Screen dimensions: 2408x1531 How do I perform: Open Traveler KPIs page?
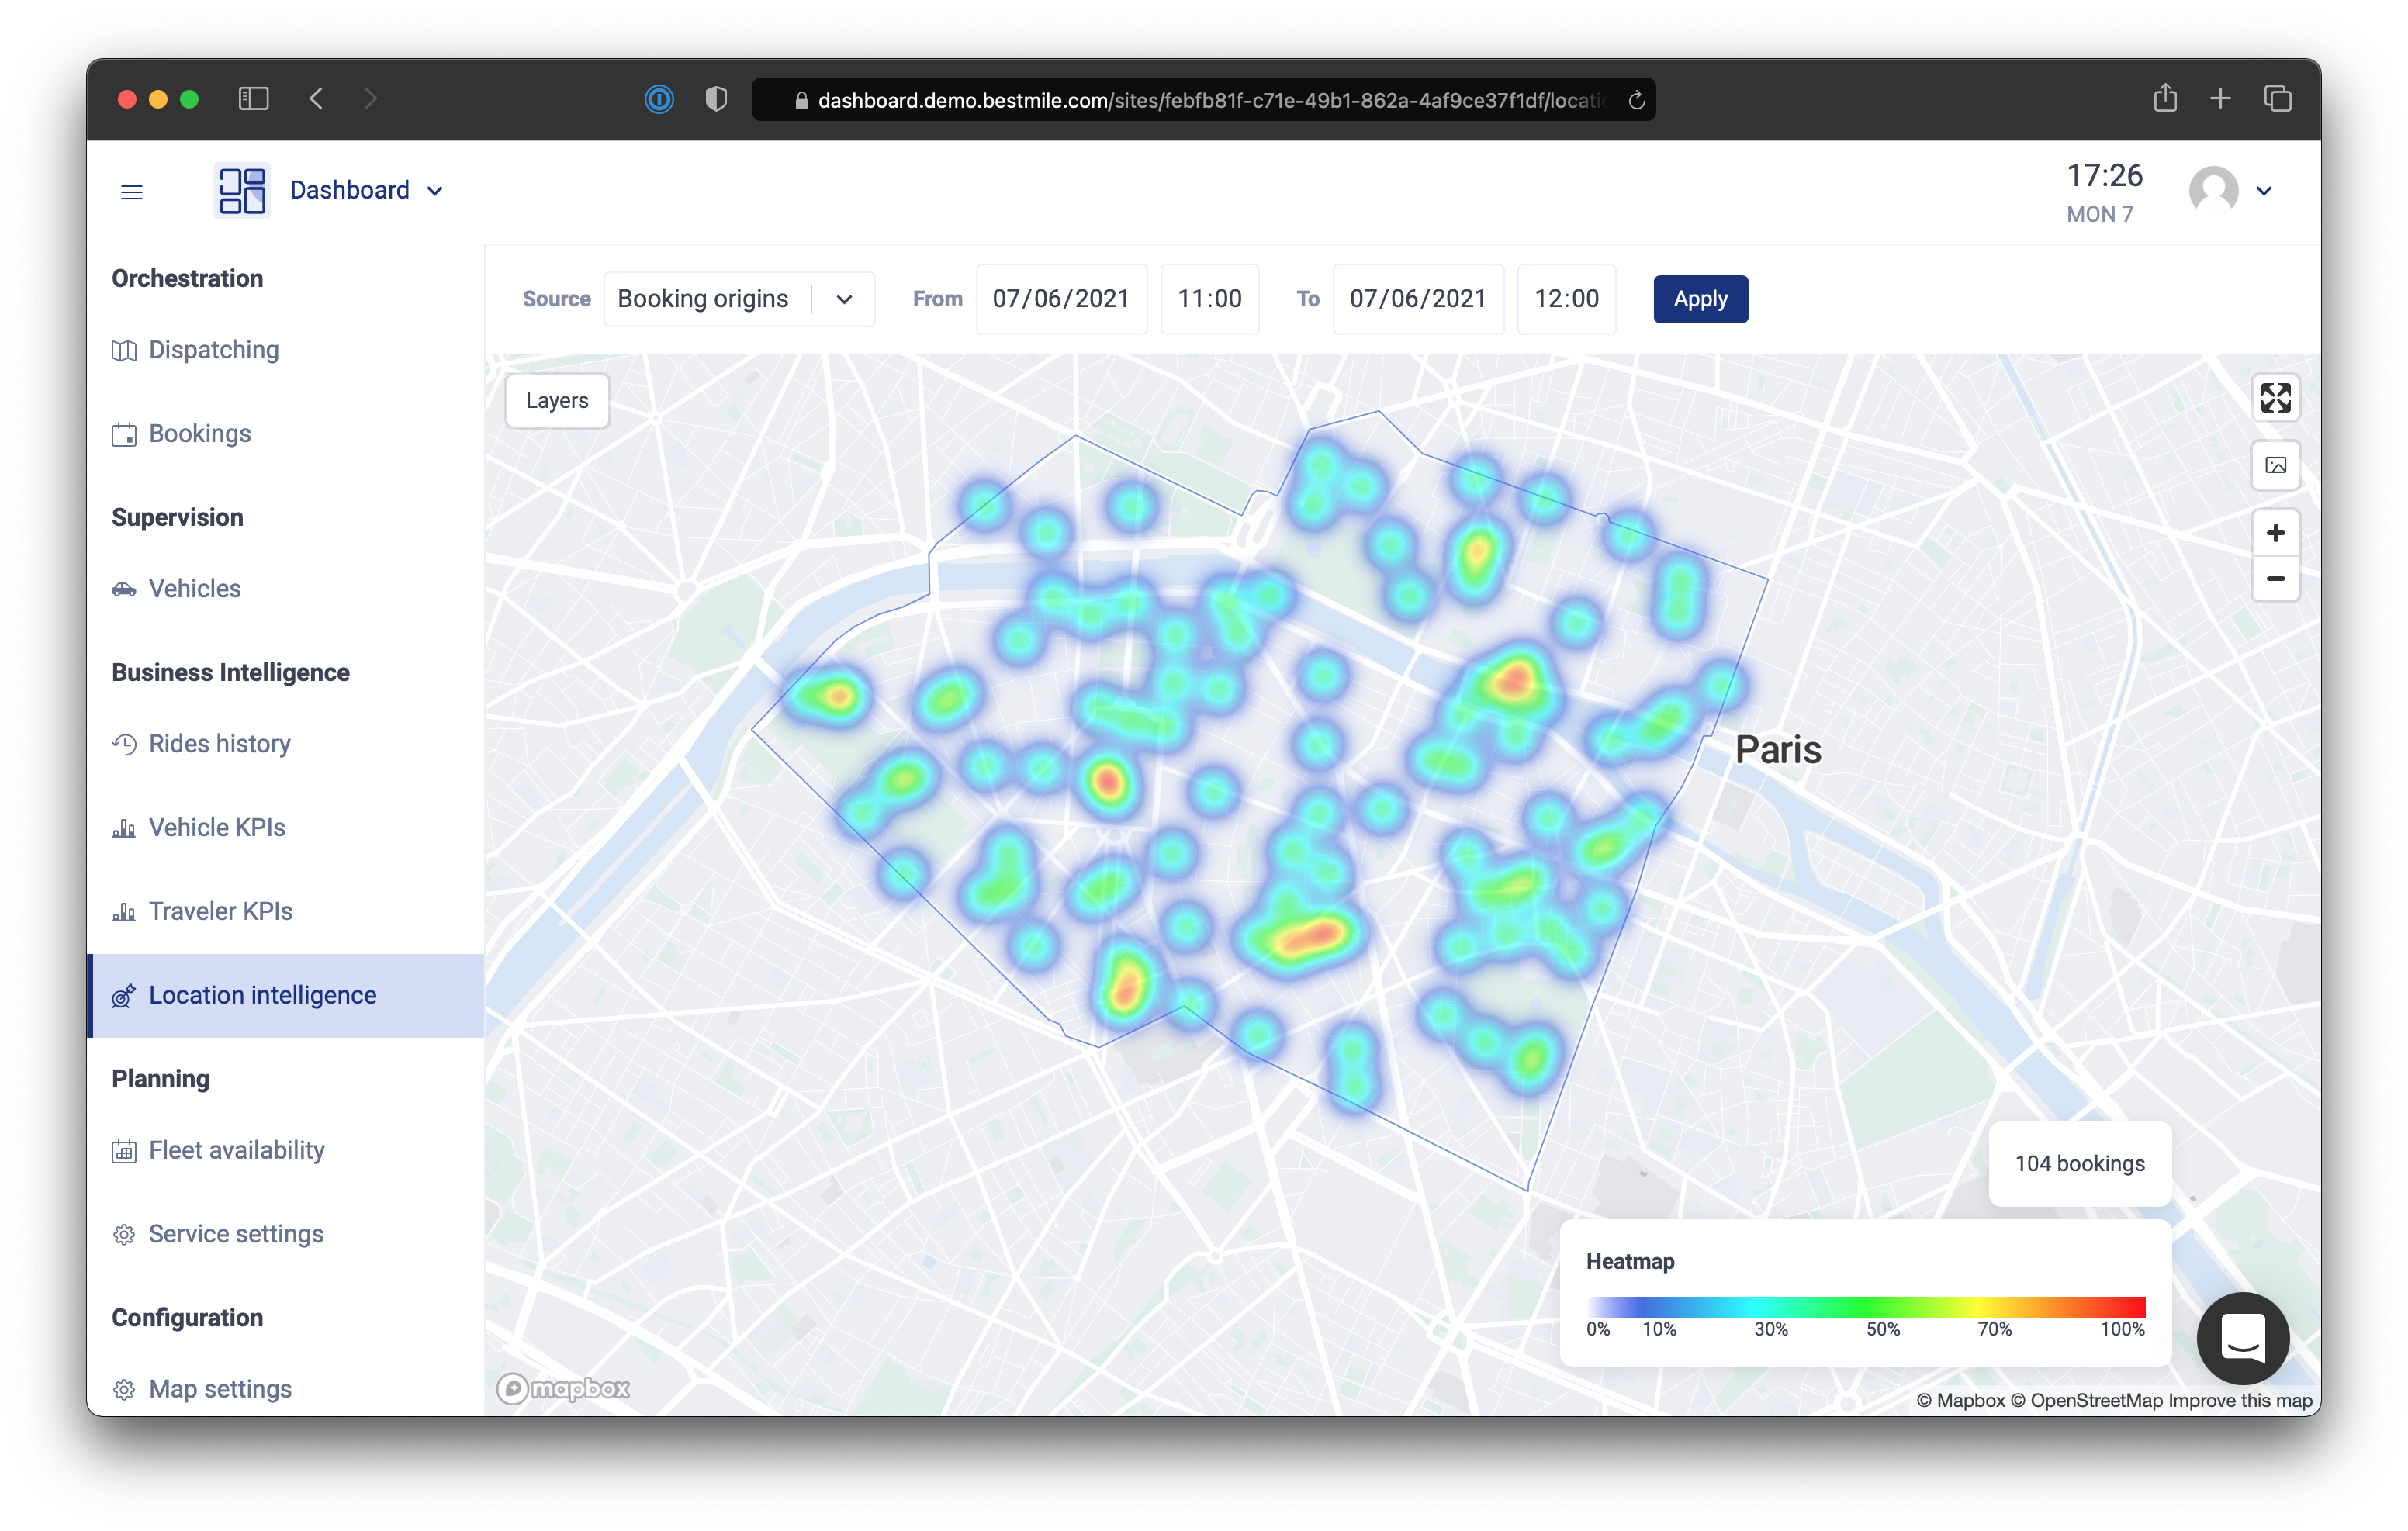pos(220,912)
